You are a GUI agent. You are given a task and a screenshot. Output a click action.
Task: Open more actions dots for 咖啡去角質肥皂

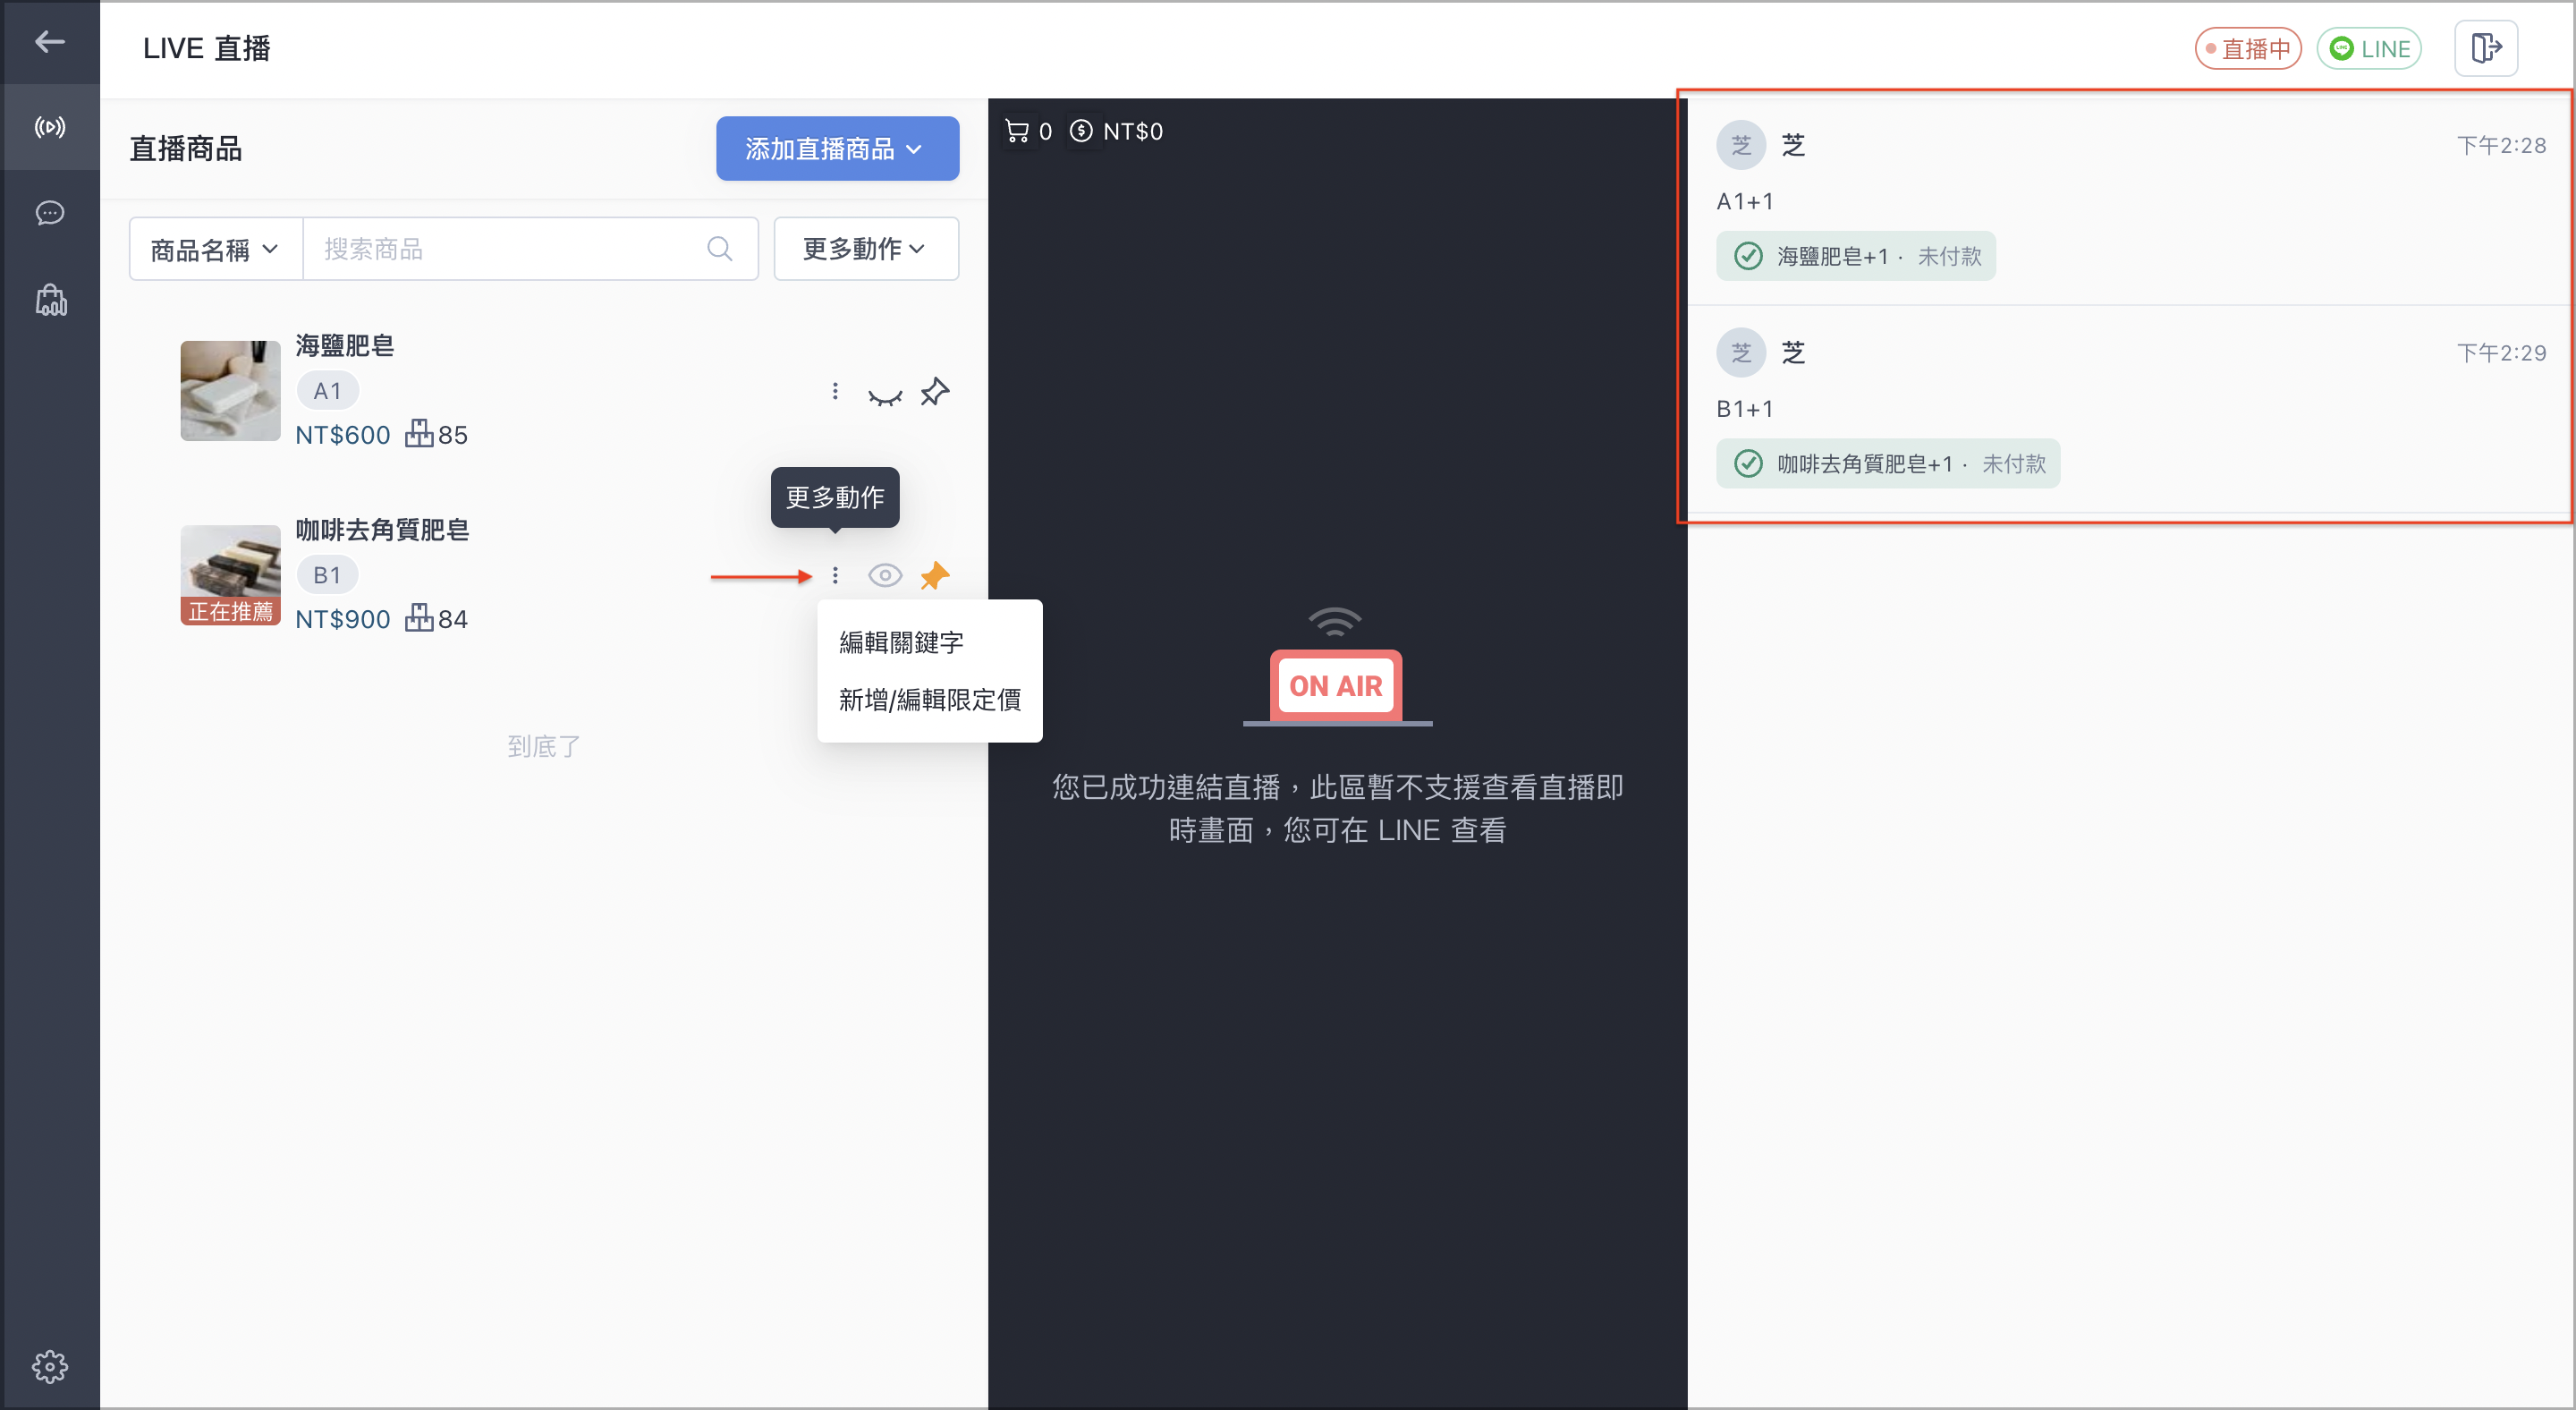(835, 575)
